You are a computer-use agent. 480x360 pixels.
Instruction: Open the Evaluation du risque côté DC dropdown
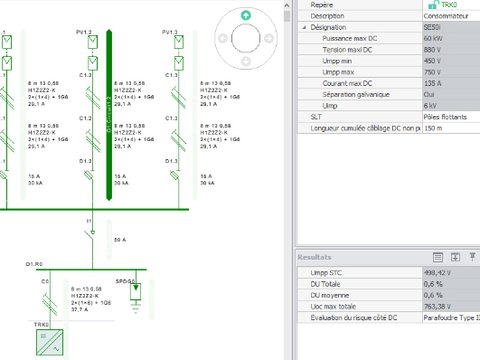[451, 318]
